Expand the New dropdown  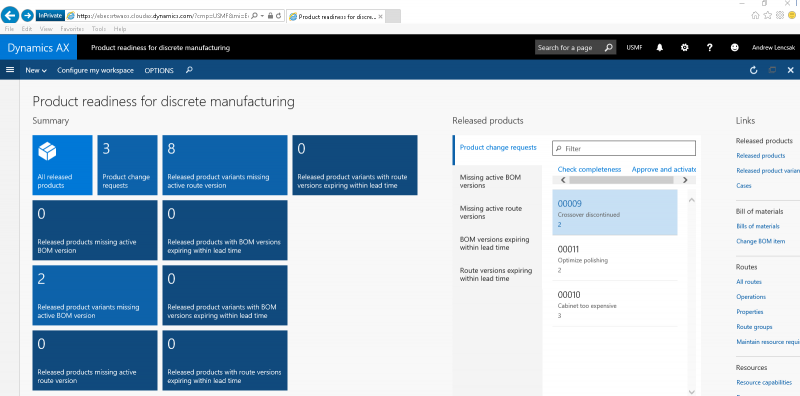coord(36,70)
